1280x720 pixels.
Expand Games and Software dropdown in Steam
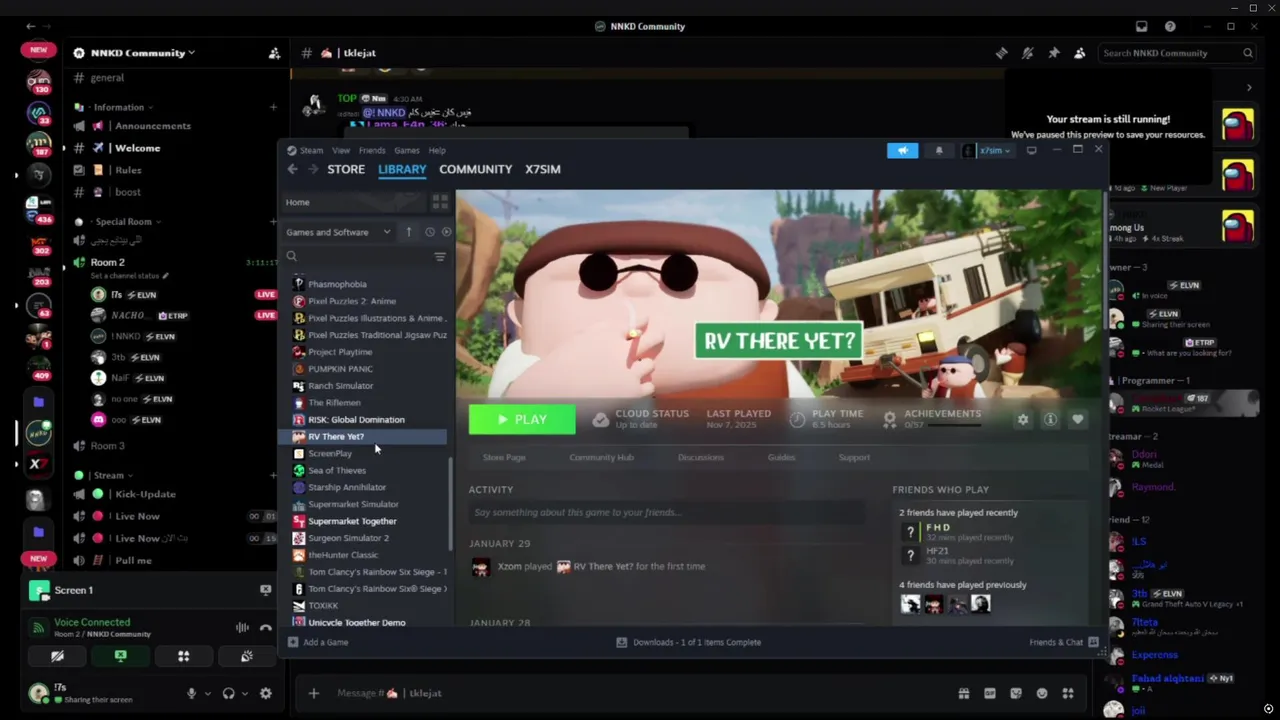(x=338, y=232)
